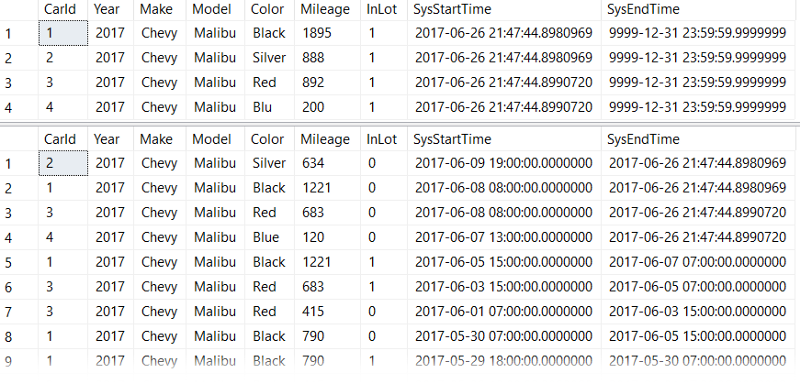Select the highlighted CarId 2 cell in bottom grid
The width and height of the screenshot is (800, 383).
(63, 163)
